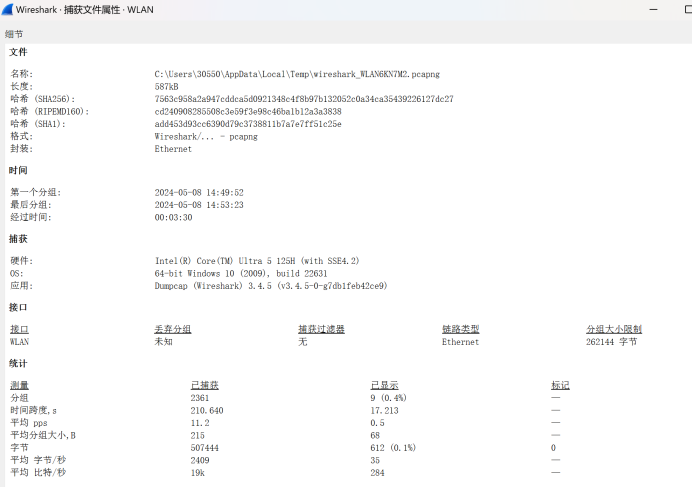This screenshot has height=487, width=693.
Task: Select displayed average packet size 68
Action: 375,435
